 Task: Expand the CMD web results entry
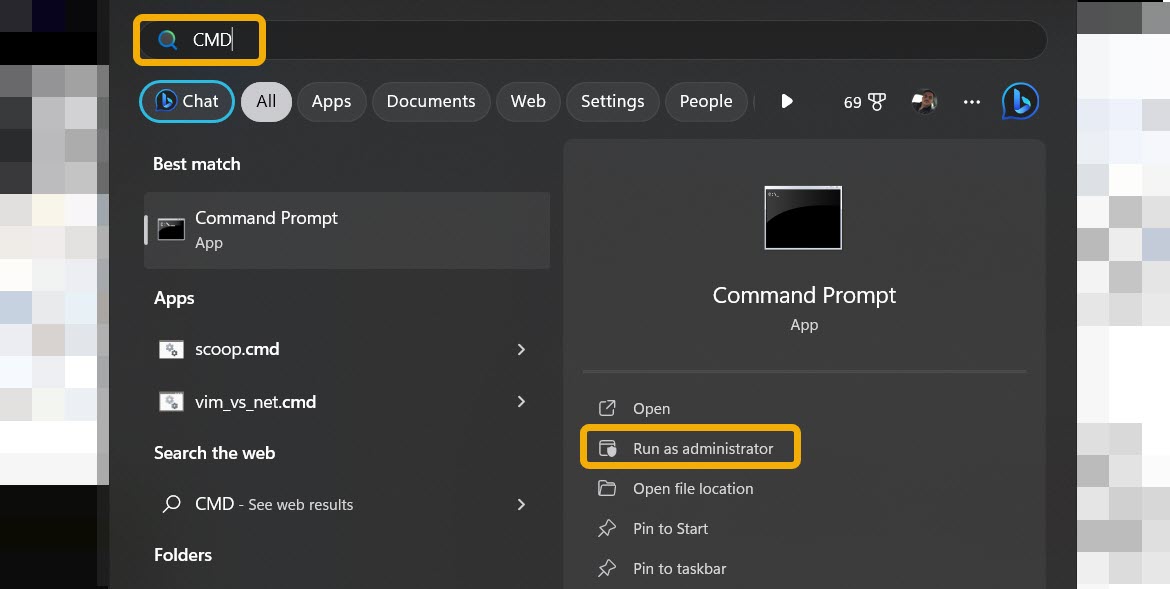(x=521, y=504)
